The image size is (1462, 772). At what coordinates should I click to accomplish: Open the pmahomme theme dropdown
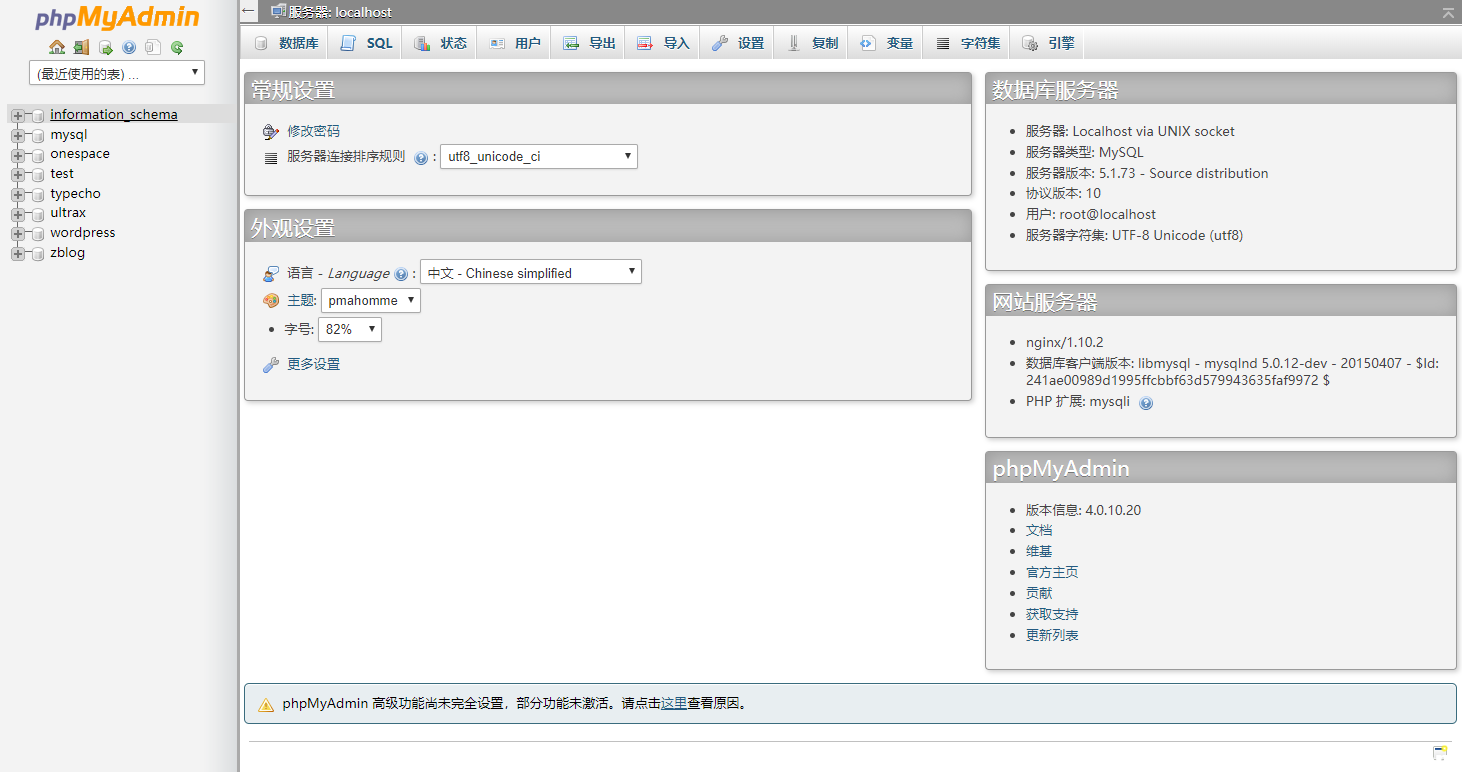tap(371, 300)
